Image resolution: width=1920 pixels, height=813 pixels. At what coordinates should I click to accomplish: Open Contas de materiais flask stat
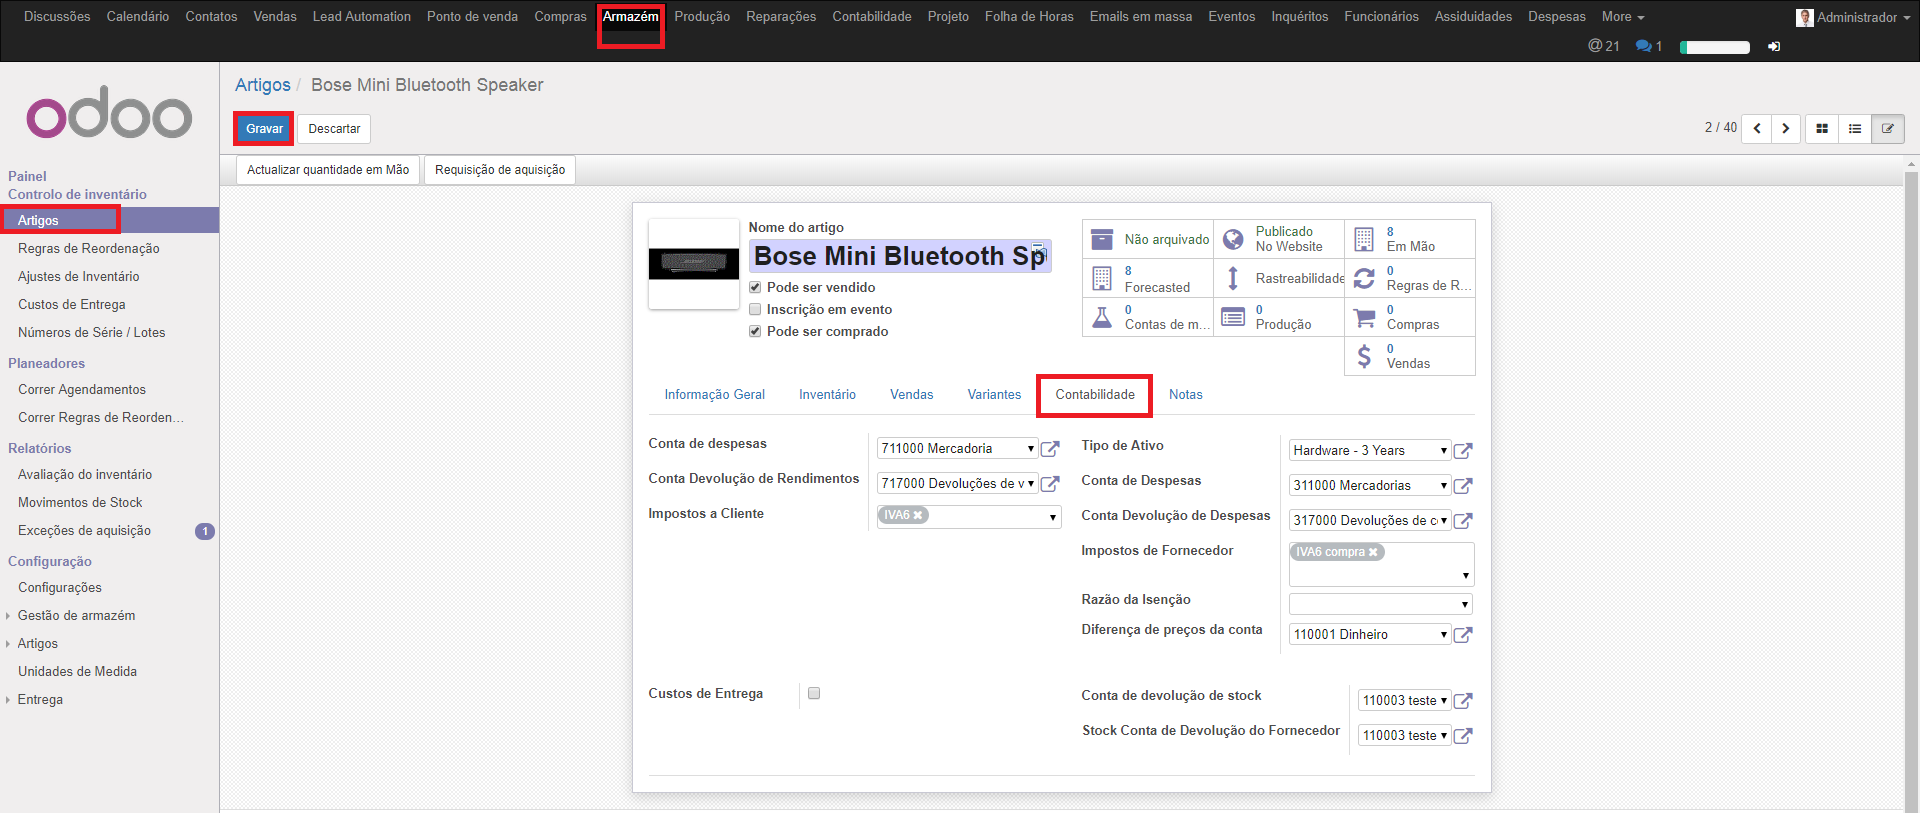pyautogui.click(x=1148, y=318)
